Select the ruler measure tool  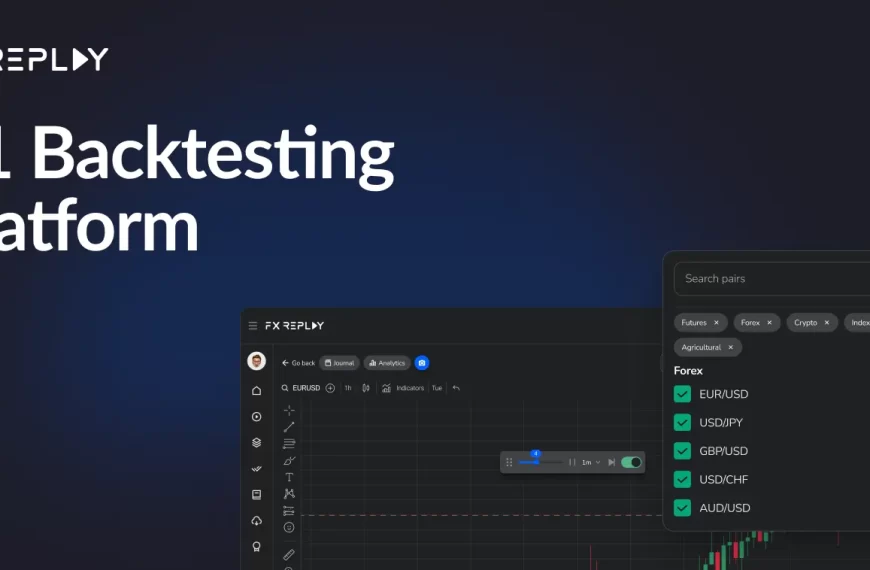coord(289,554)
